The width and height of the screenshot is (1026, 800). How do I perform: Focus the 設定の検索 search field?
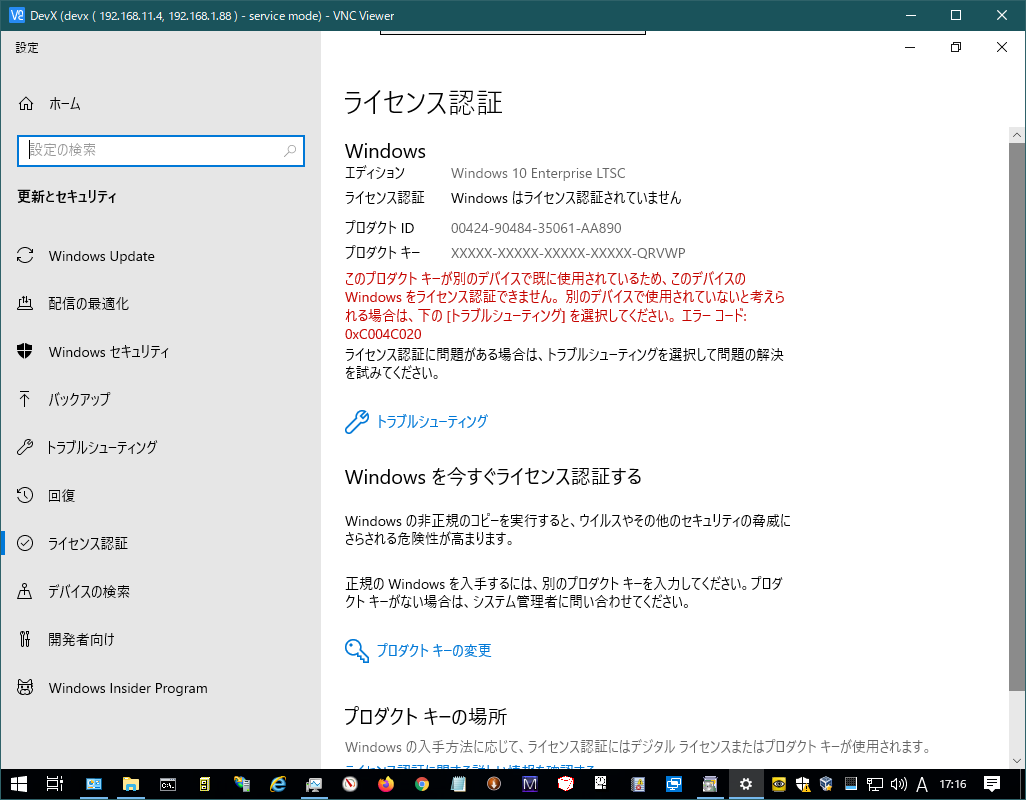coord(160,150)
